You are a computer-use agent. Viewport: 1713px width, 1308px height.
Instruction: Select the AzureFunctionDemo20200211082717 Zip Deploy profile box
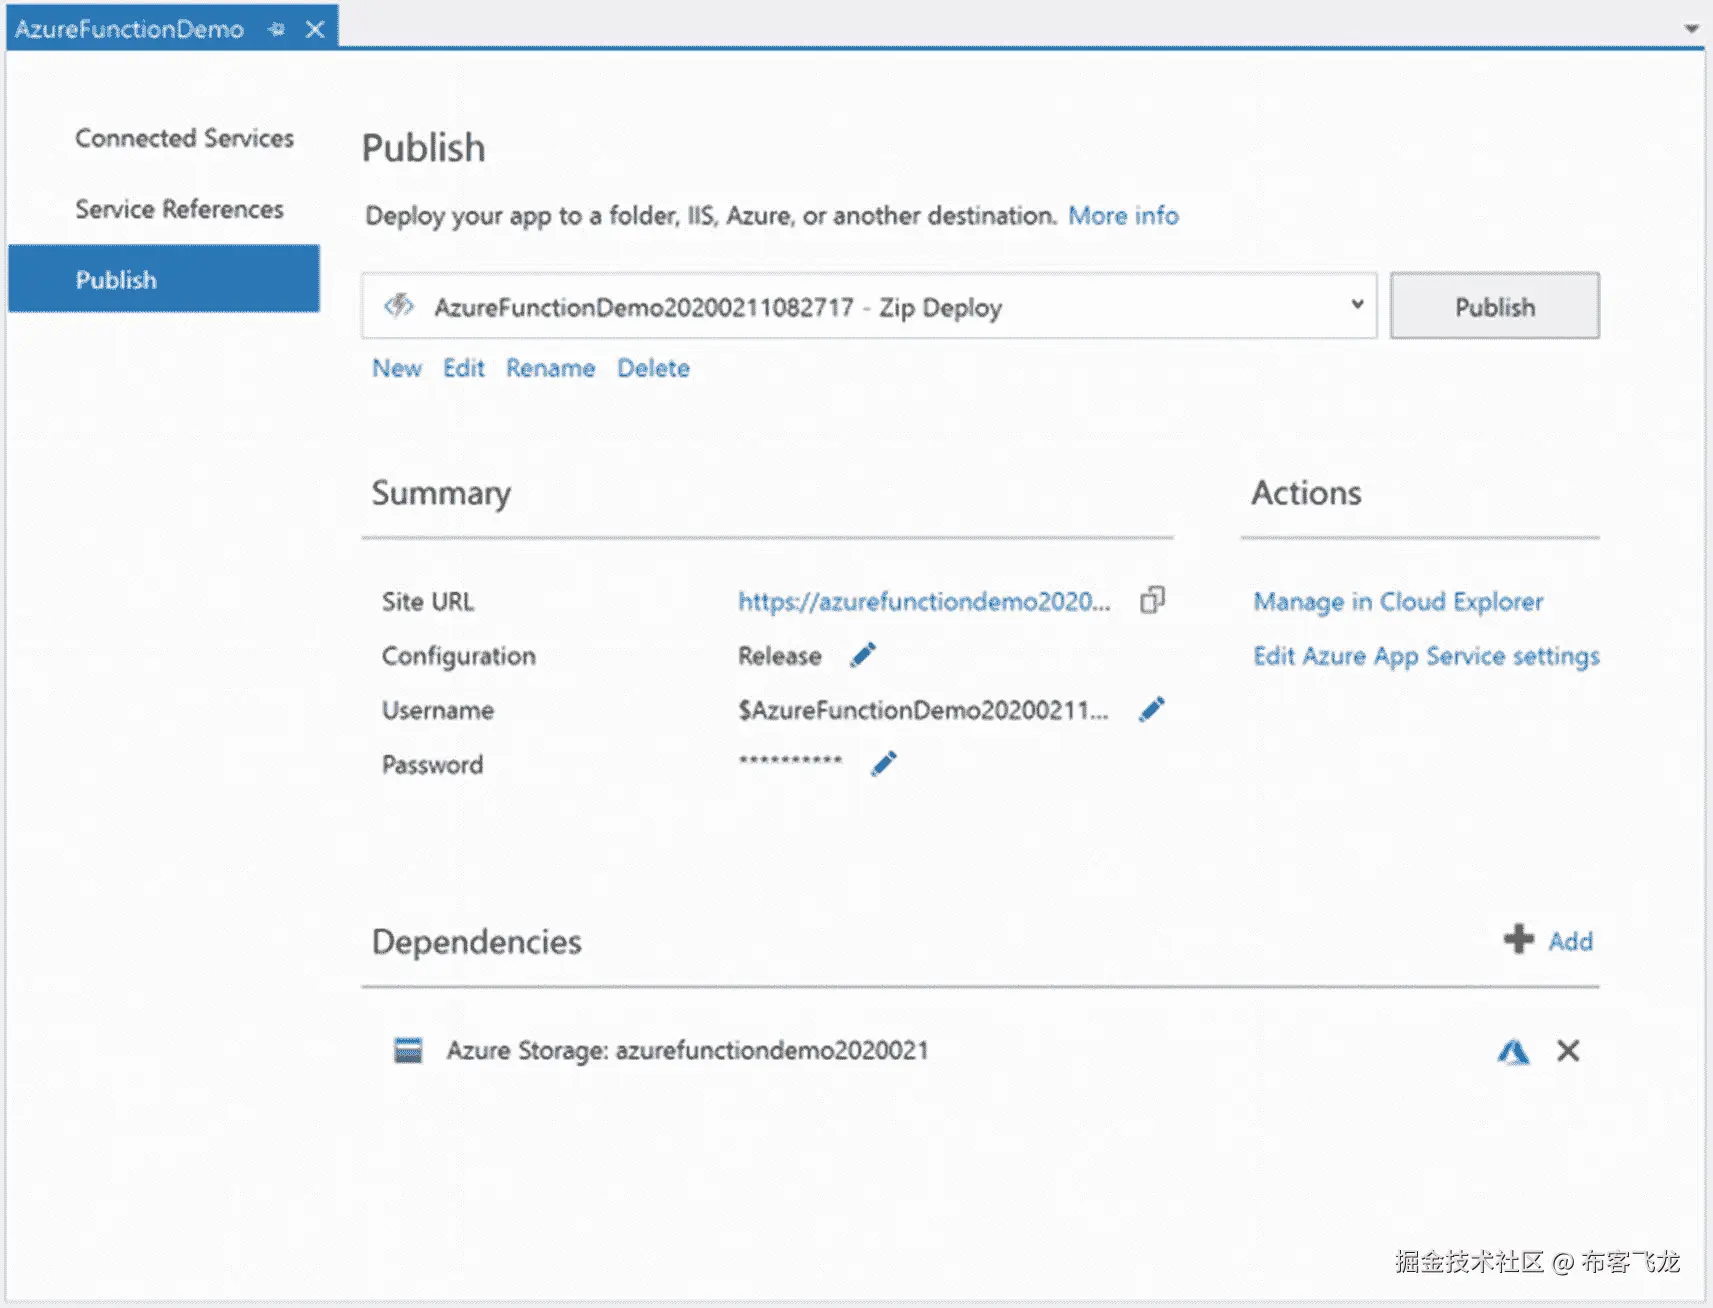869,306
